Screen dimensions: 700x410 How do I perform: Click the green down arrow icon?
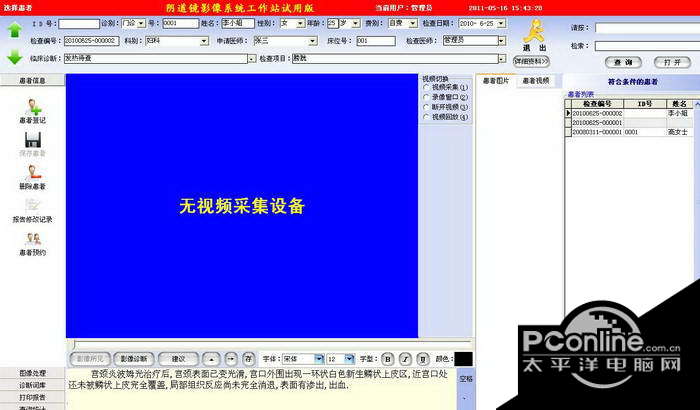15,57
